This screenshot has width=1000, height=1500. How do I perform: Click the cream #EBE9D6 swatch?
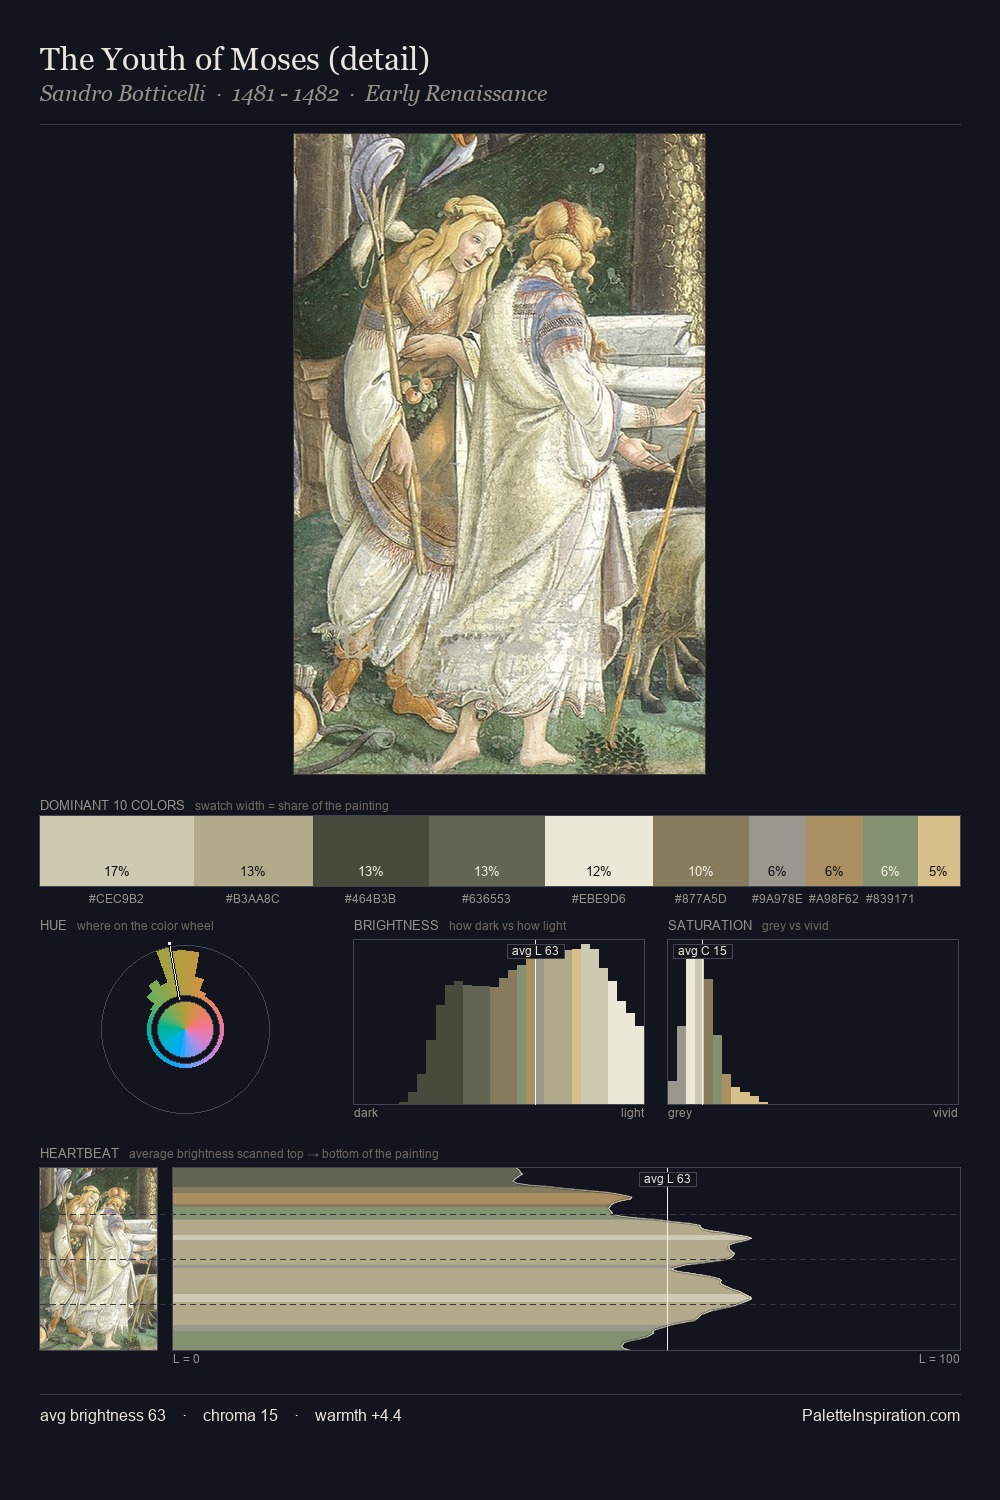(599, 851)
